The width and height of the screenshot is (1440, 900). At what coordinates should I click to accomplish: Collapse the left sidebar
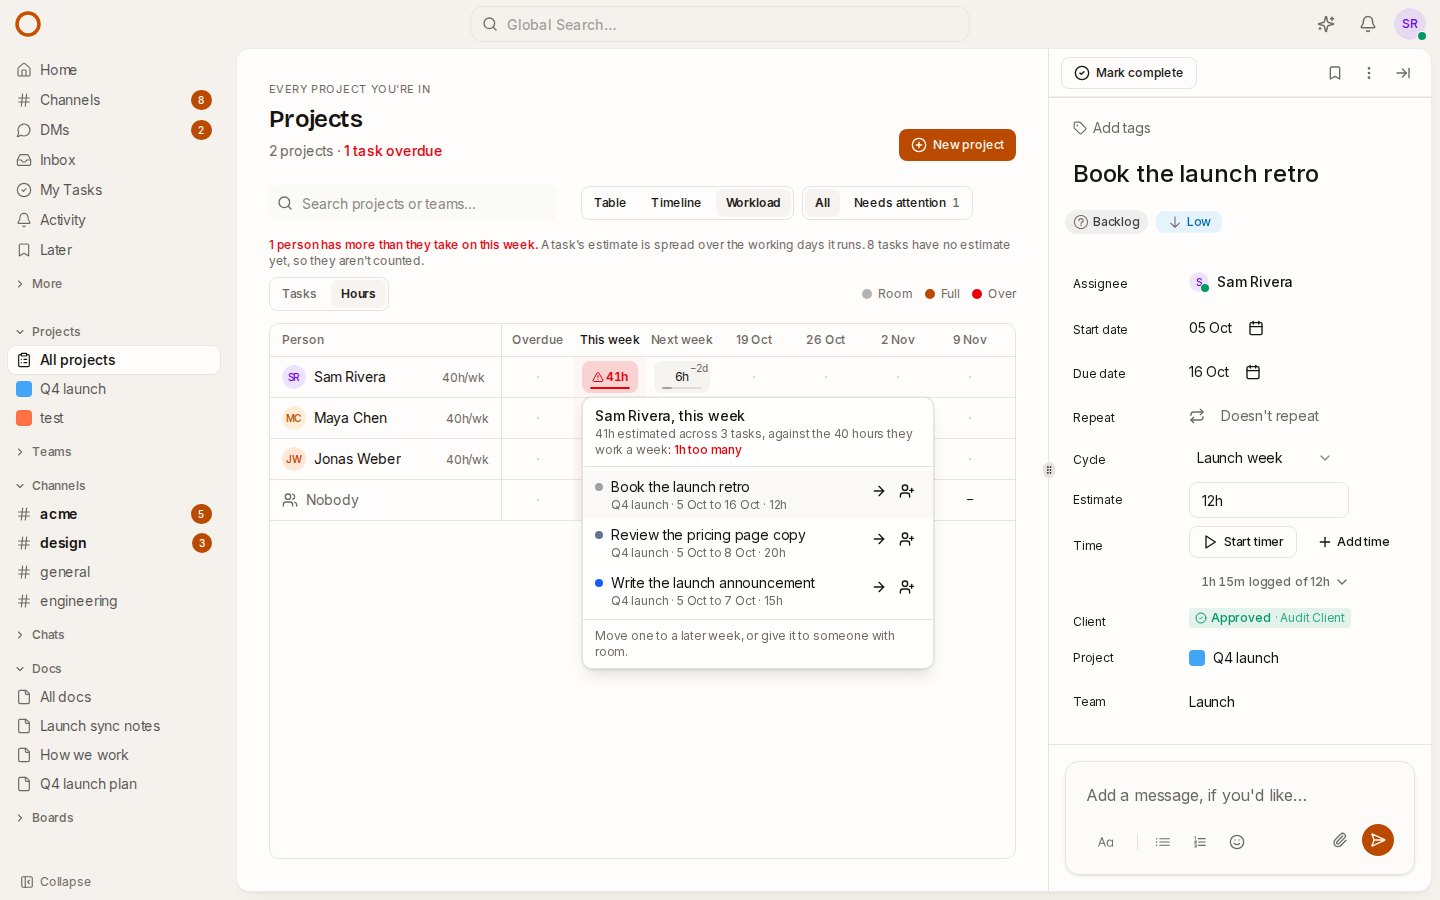click(56, 882)
